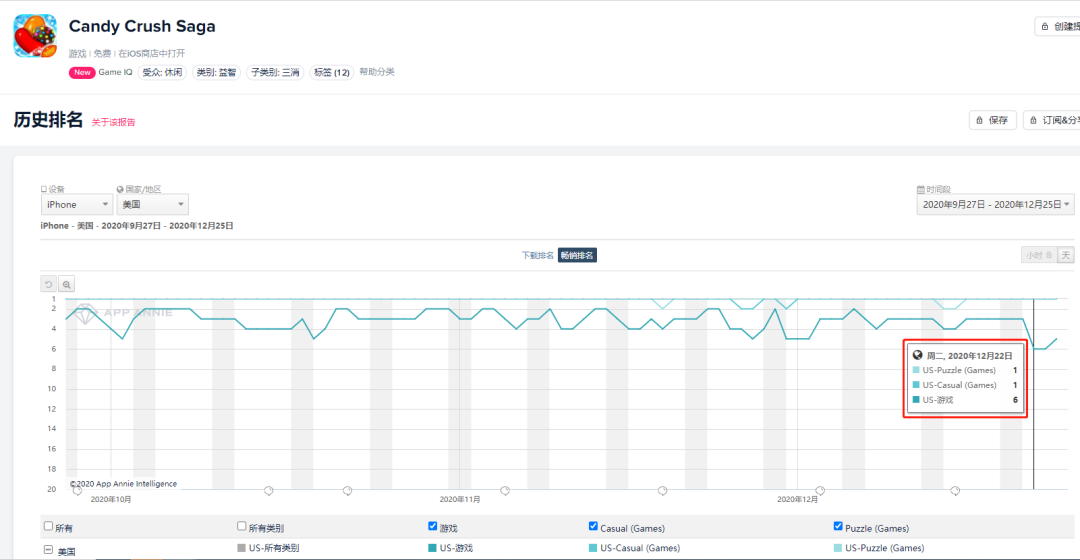
Task: Click the 2020年10月 axis label
Action: [111, 499]
